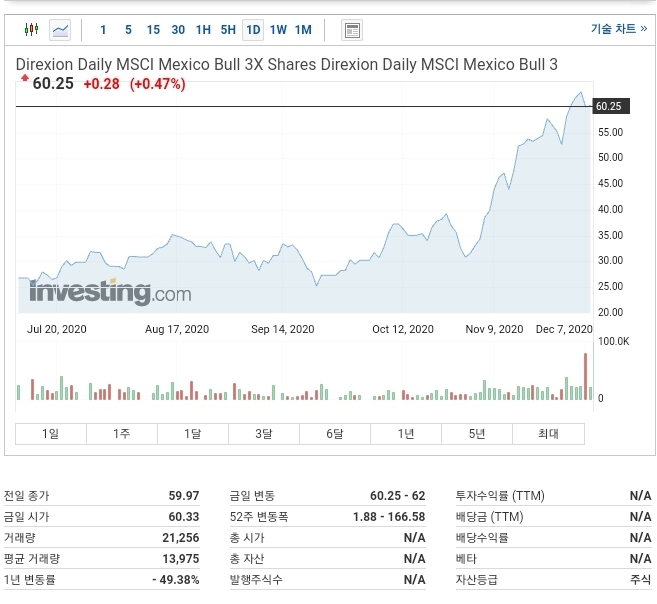The width and height of the screenshot is (657, 604).
Task: Select the 5H interval
Action: 228,30
